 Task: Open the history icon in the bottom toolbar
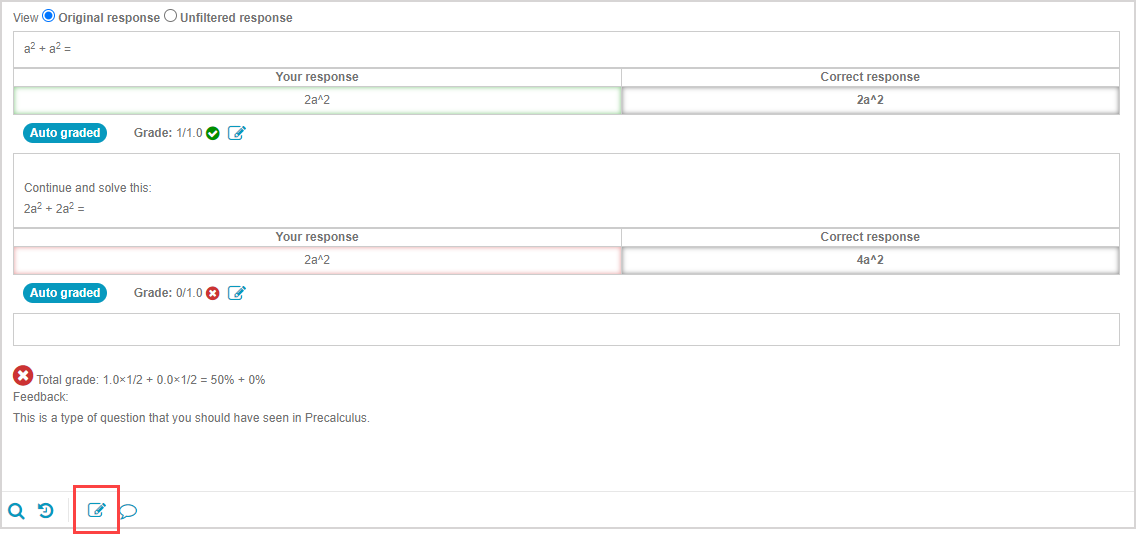click(46, 511)
